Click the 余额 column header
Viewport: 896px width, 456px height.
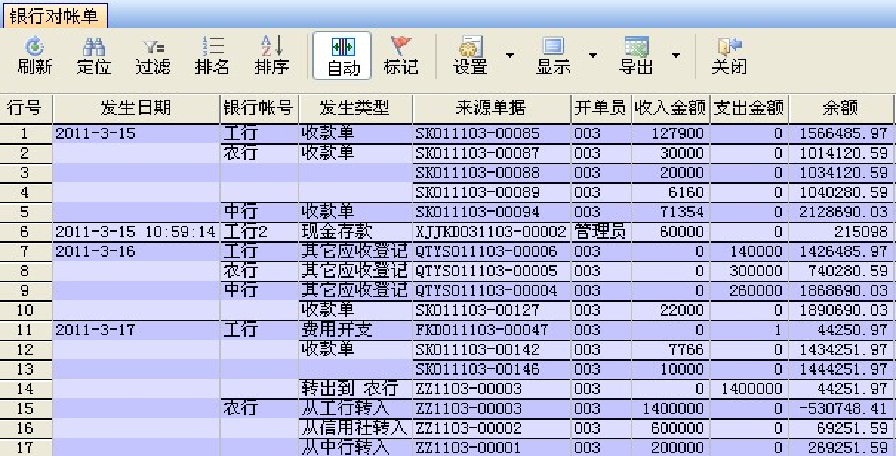(x=839, y=108)
